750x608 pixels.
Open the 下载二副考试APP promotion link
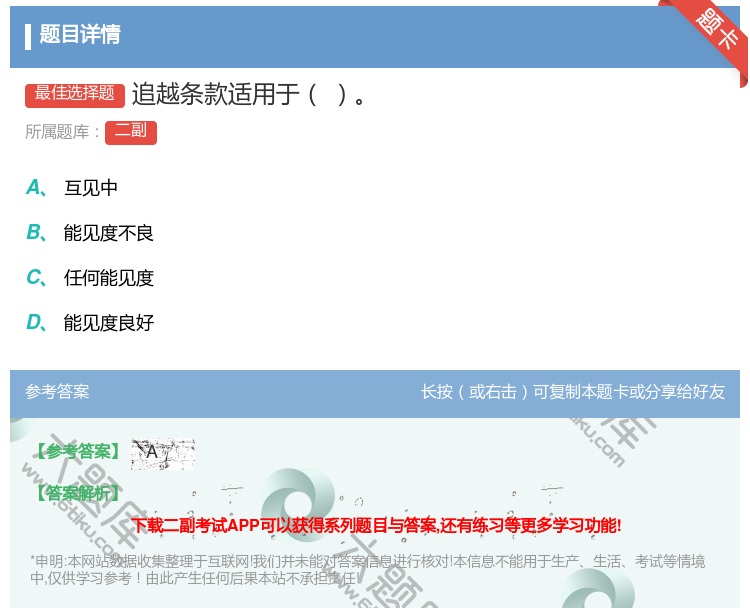click(x=376, y=525)
